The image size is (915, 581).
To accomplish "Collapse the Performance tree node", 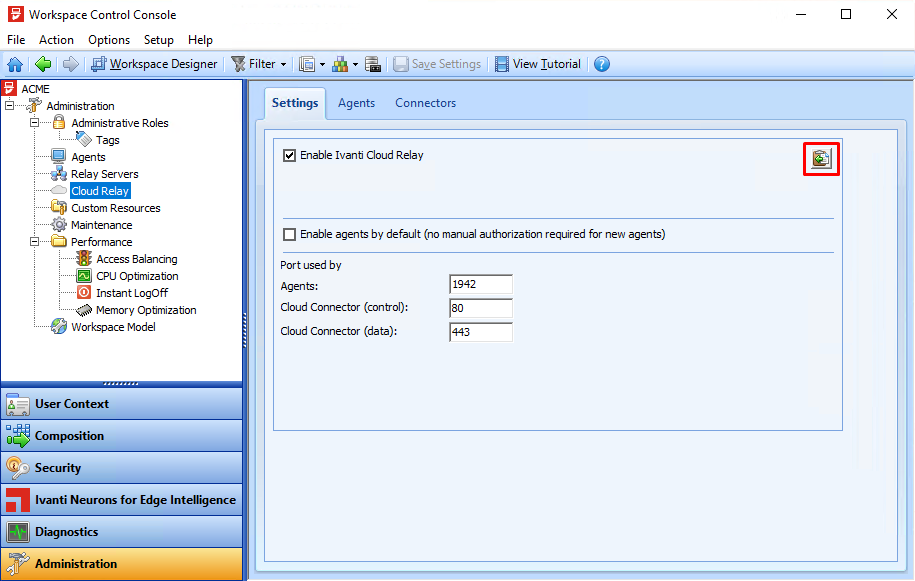I will 35,242.
